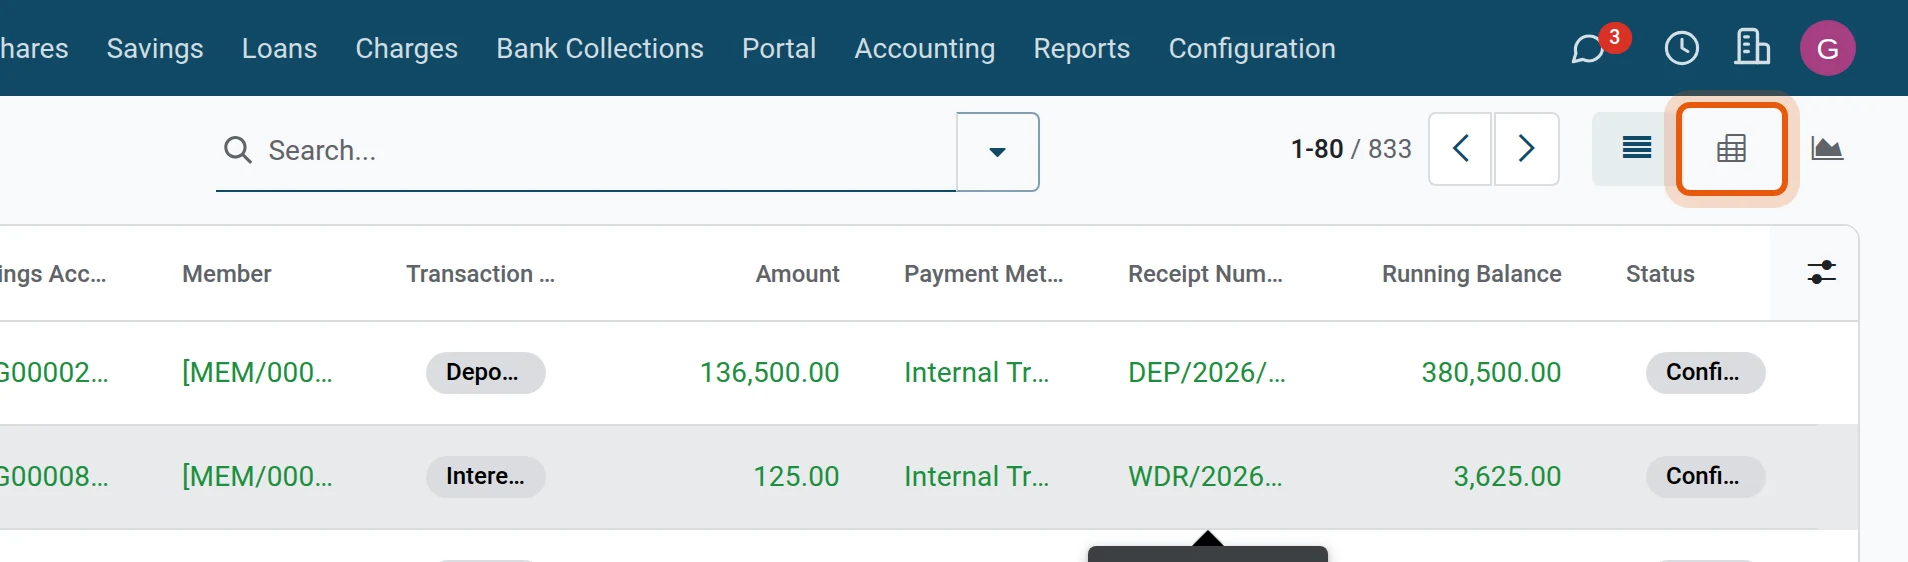The width and height of the screenshot is (1908, 562).
Task: Click the 1-80 / 833 pager counter
Action: click(x=1351, y=149)
